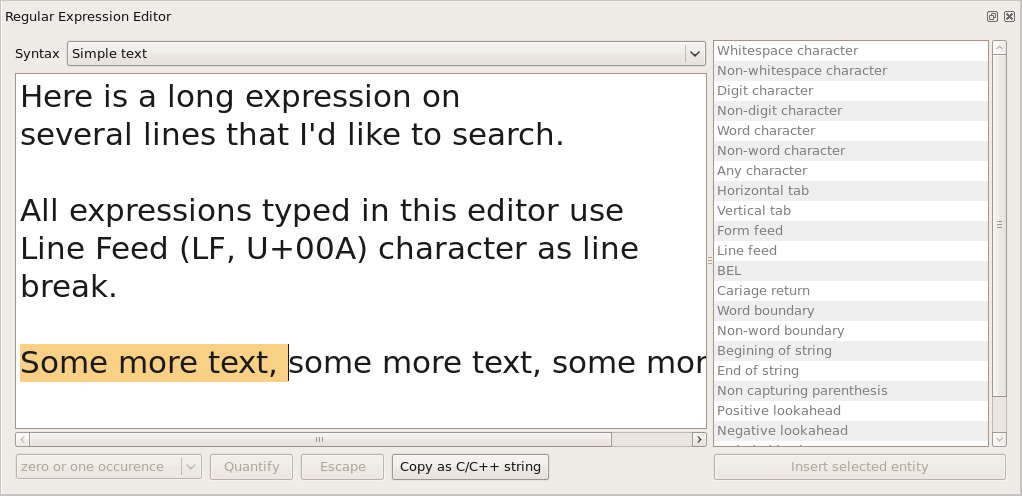Screen dimensions: 1022x496
Task: Click horizontal scrollbar left arrow
Action: [23, 439]
